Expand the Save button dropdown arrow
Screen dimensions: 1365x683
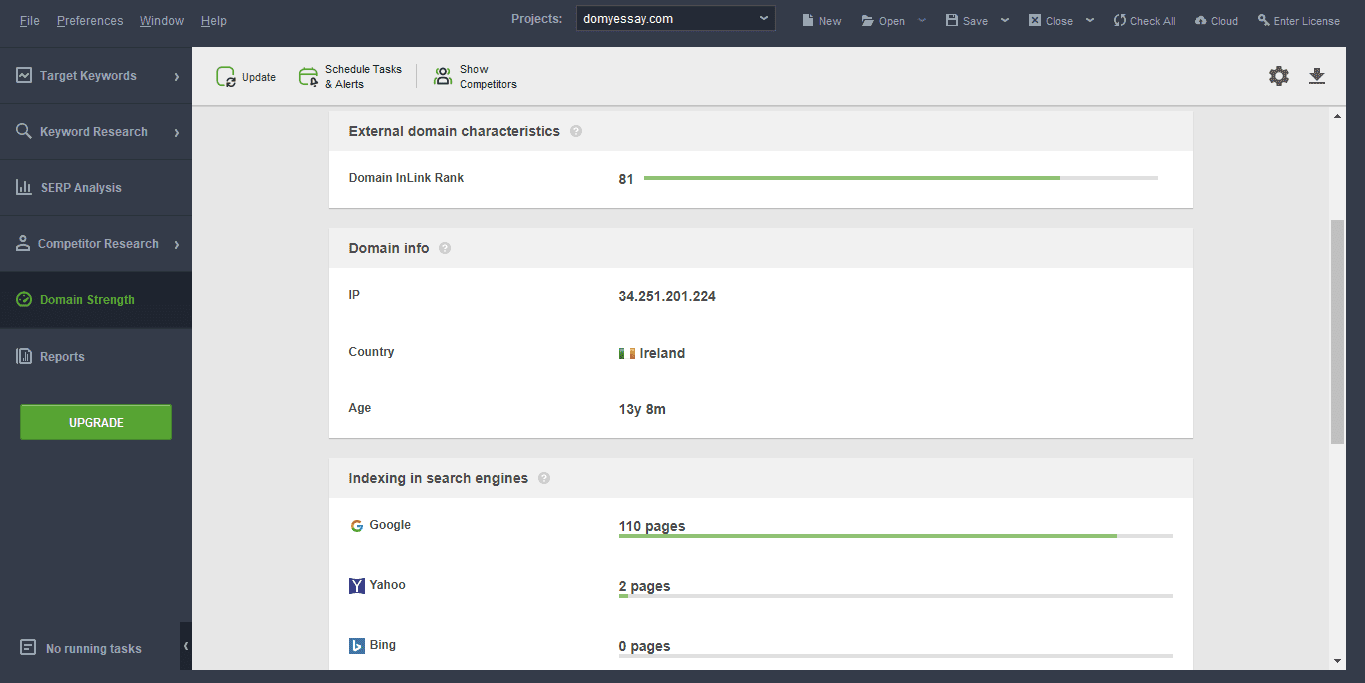pos(1004,20)
